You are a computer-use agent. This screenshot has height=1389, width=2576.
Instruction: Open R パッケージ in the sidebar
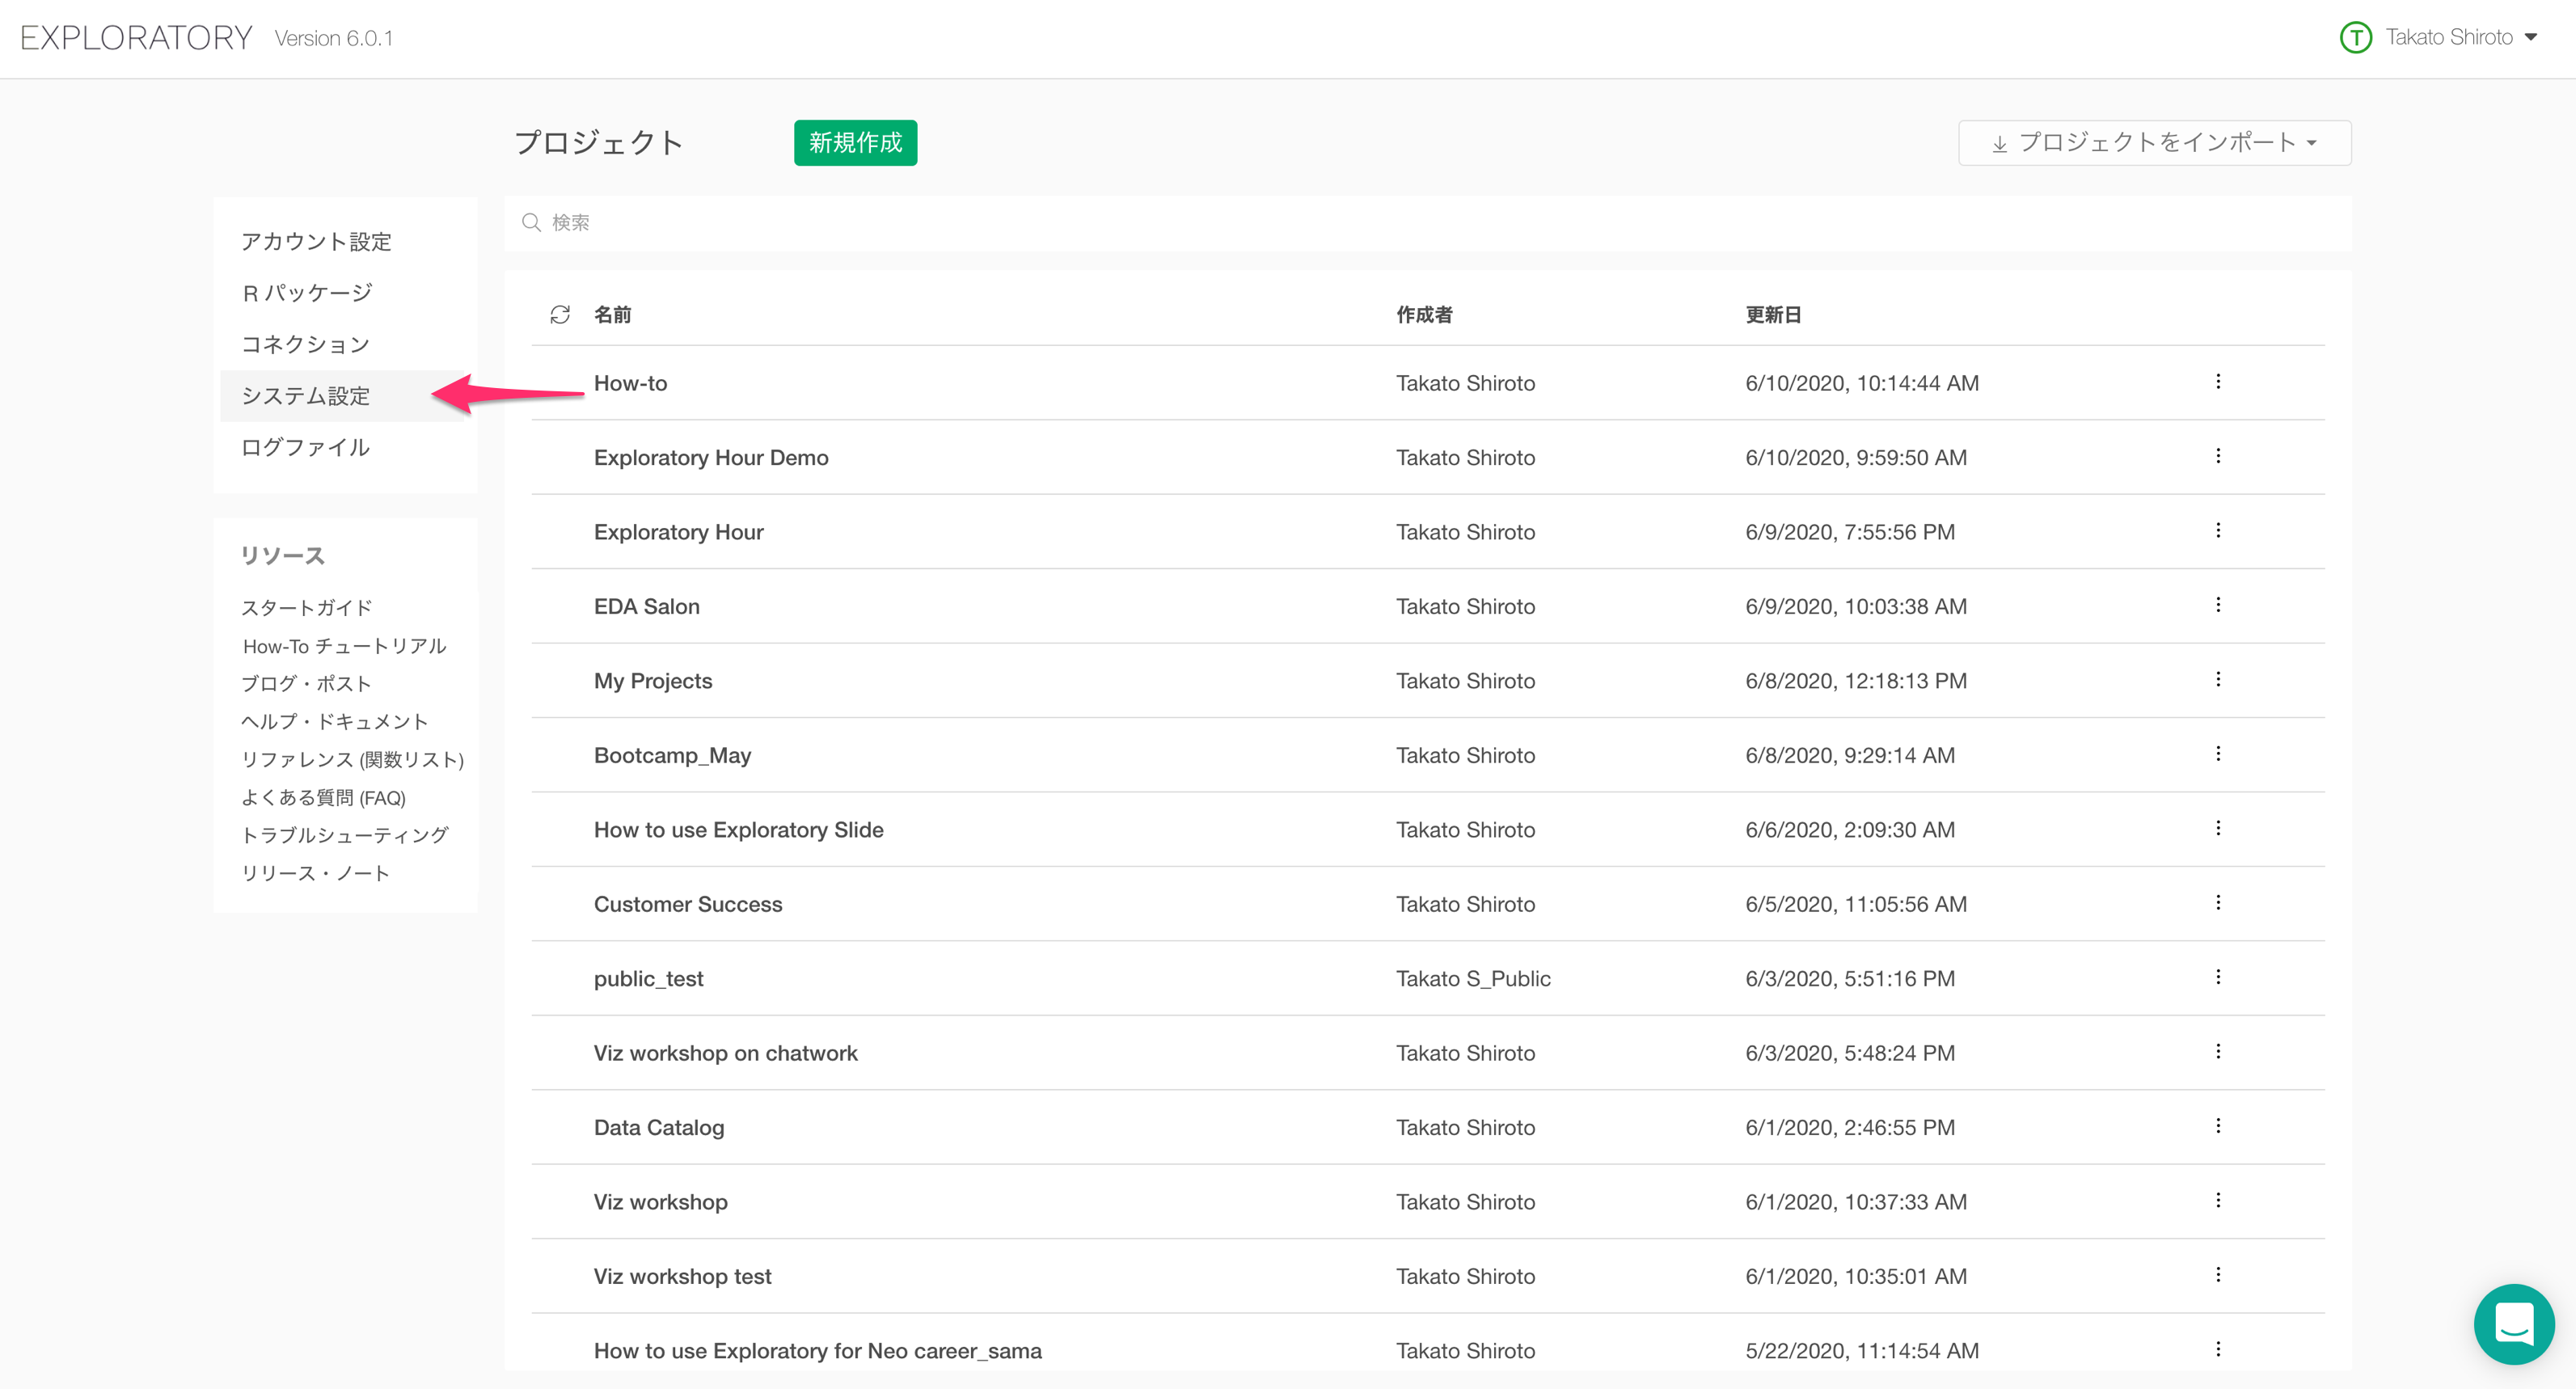307,293
